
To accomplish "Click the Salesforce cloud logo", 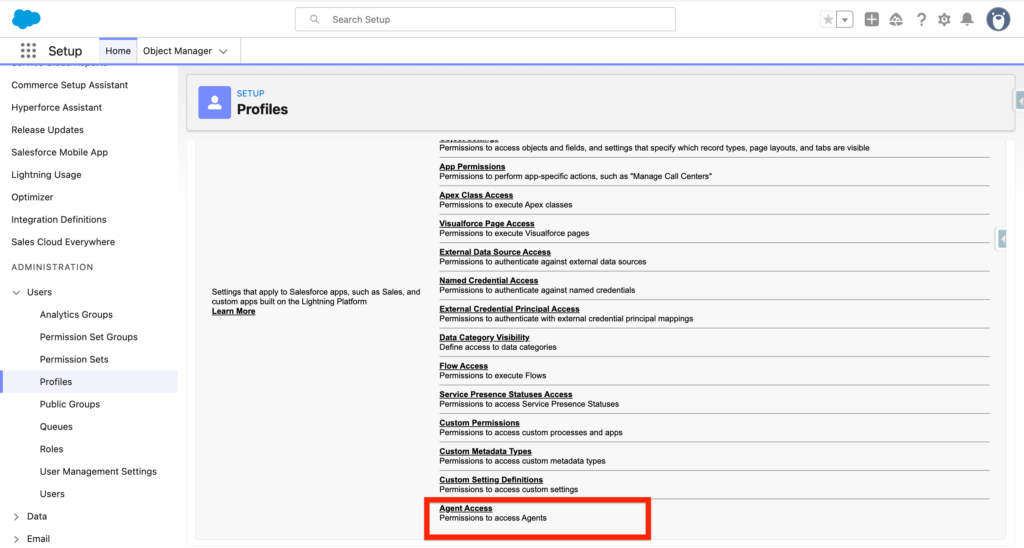I will click(x=26, y=19).
